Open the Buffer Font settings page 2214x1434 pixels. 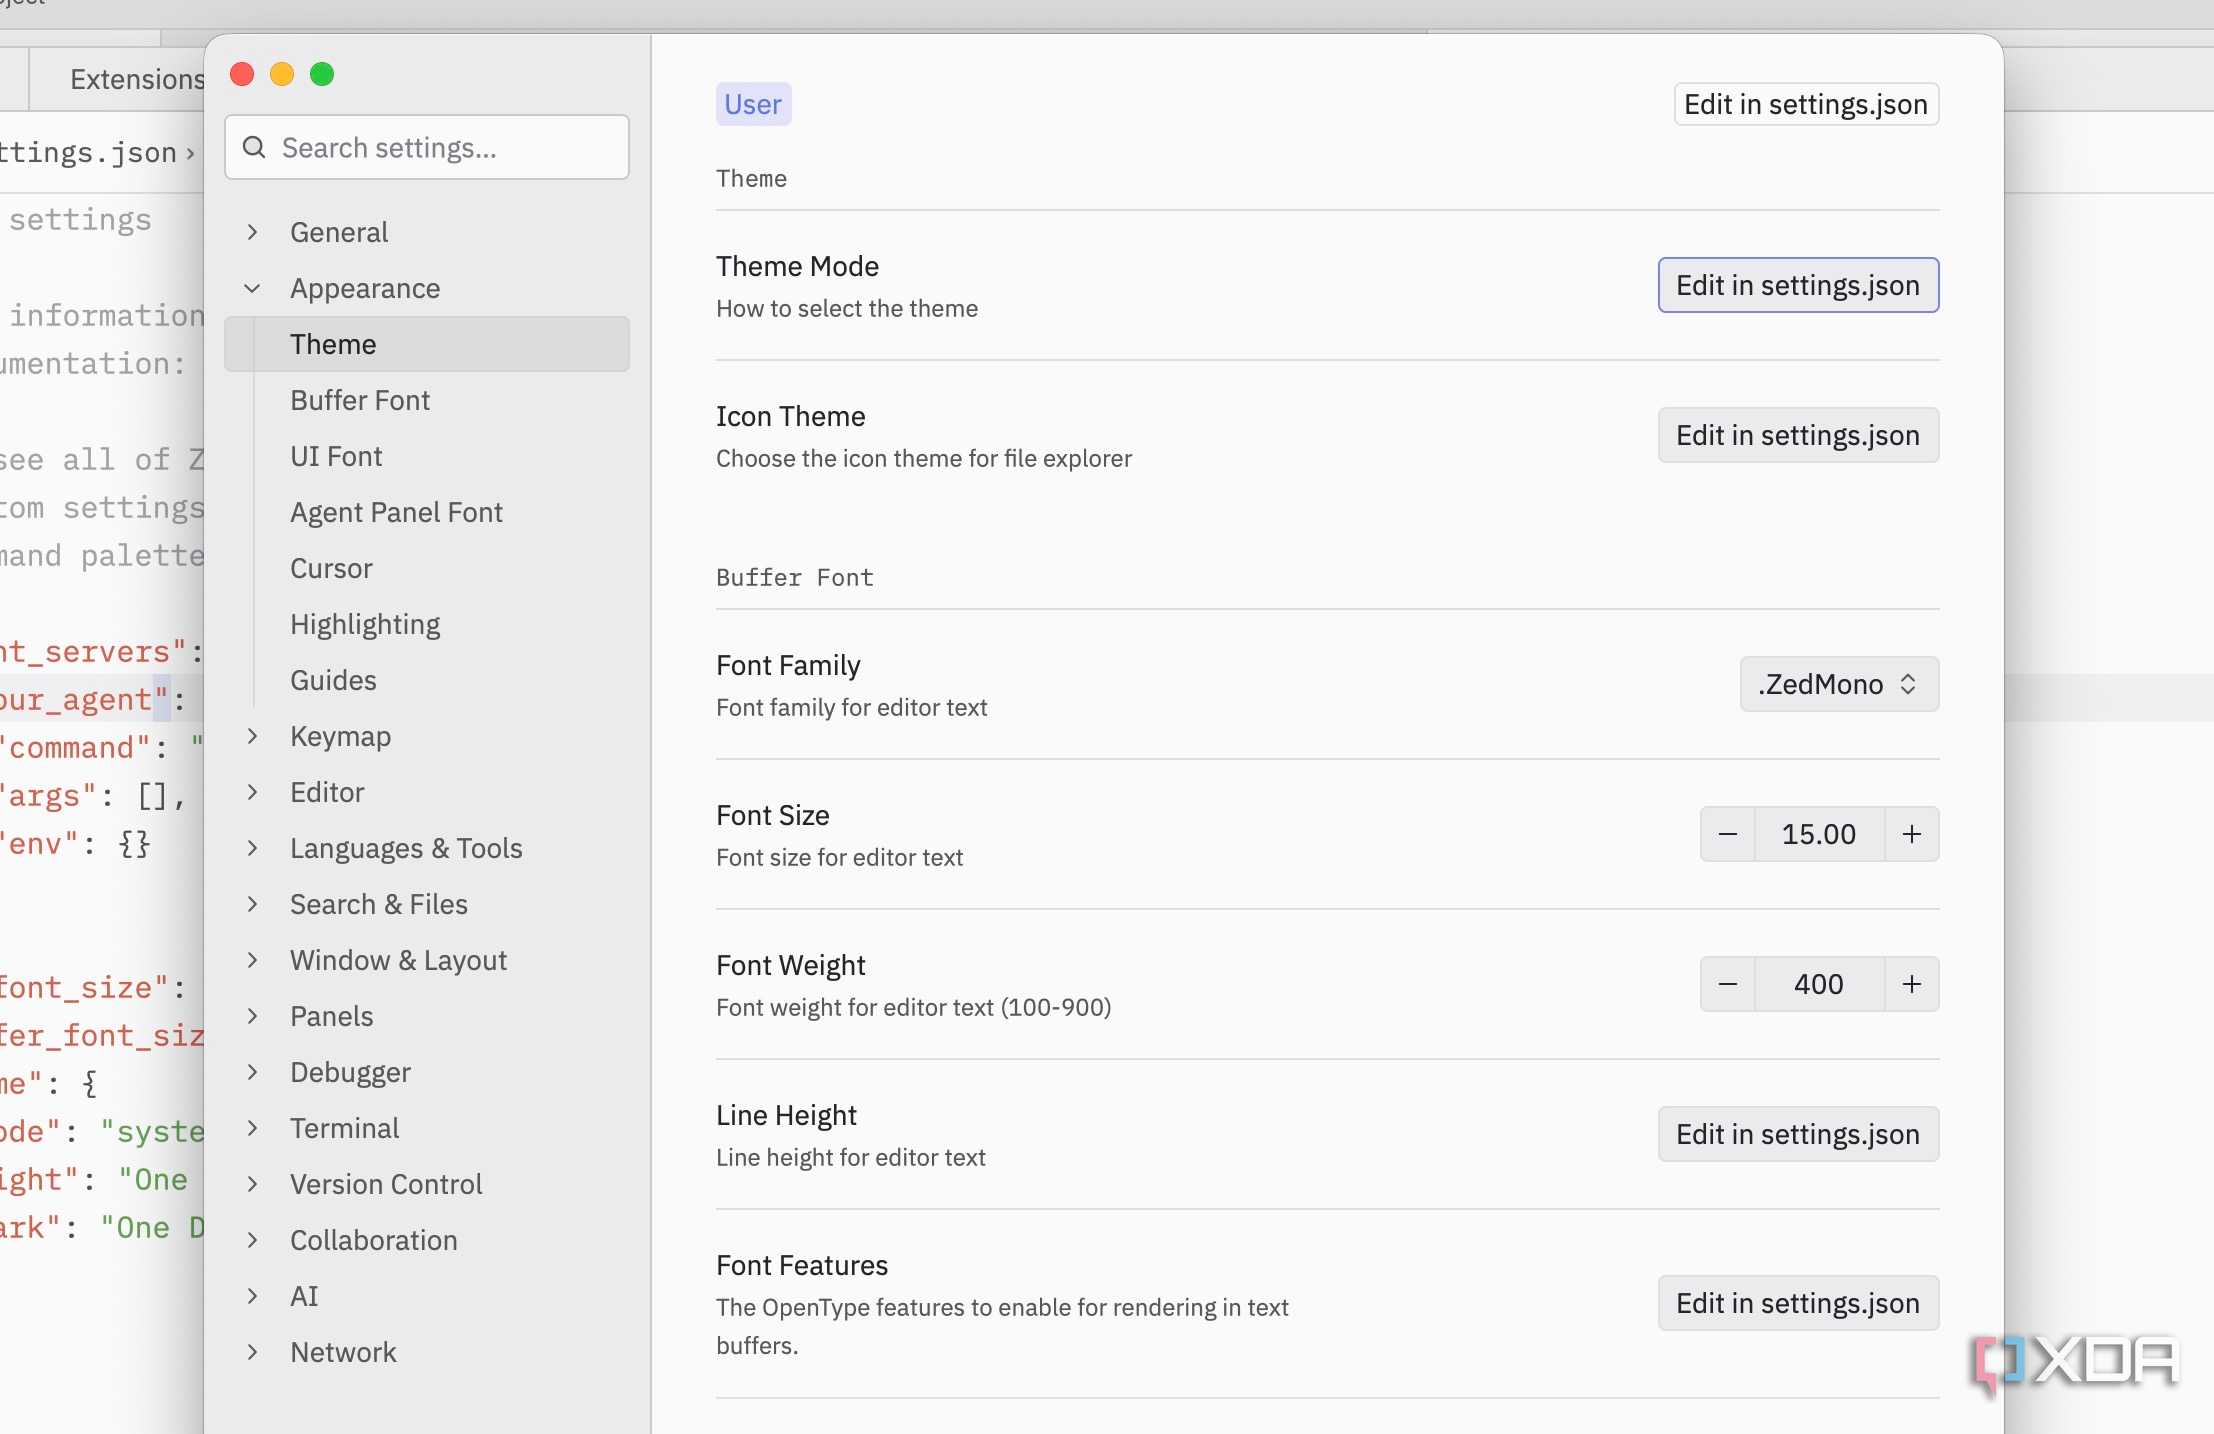coord(427,400)
